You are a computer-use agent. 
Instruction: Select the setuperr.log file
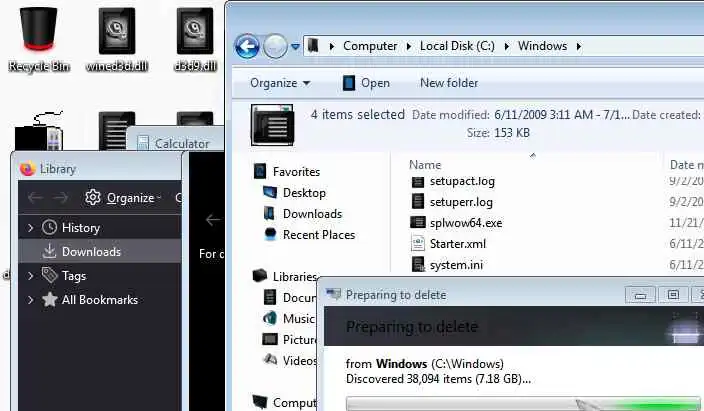pyautogui.click(x=461, y=202)
